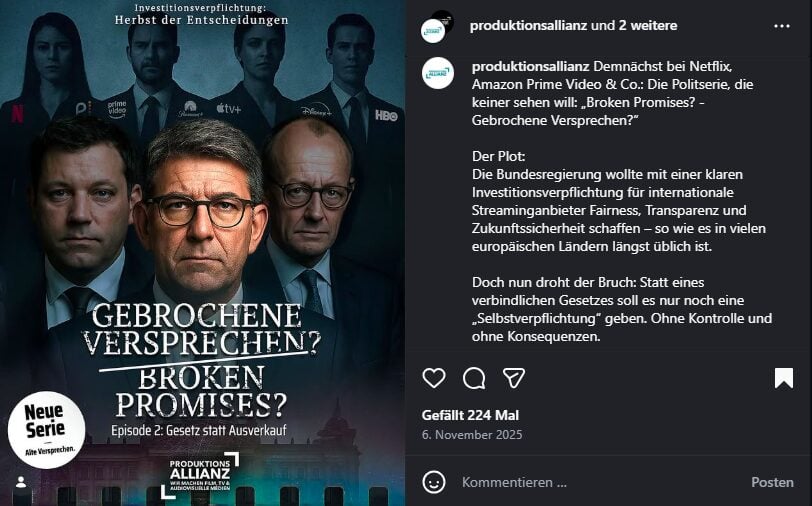Open comments via speech bubble icon
Screen dimensions: 812x506
[x=474, y=378]
